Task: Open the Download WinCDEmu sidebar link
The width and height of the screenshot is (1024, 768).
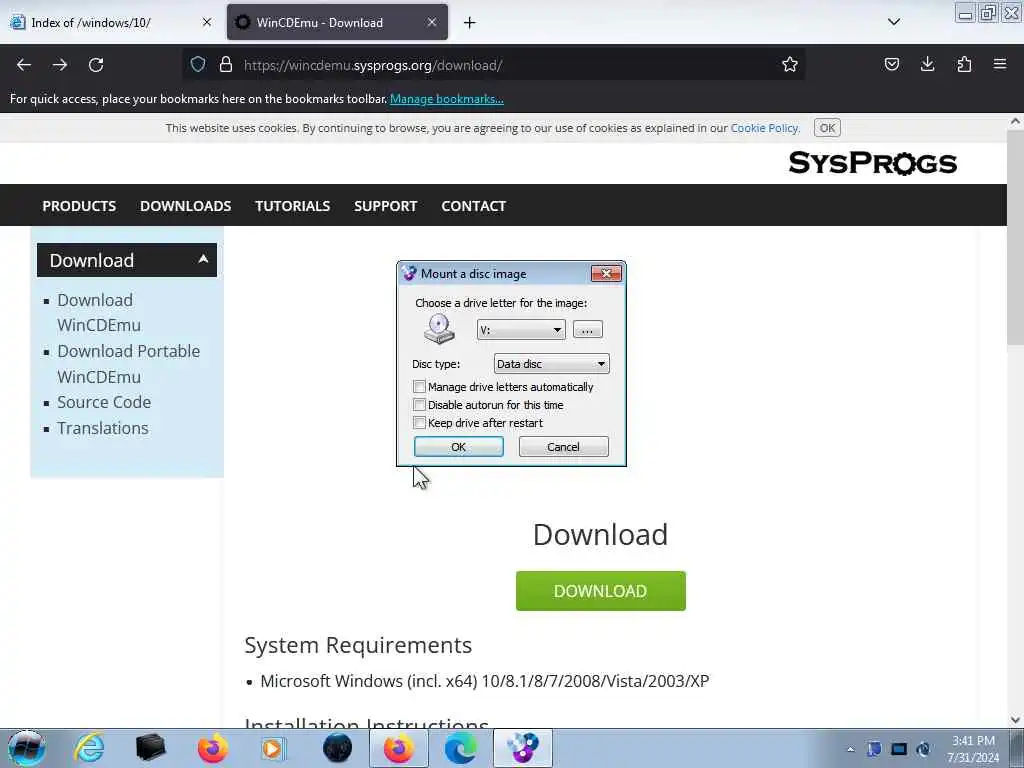Action: [x=99, y=312]
